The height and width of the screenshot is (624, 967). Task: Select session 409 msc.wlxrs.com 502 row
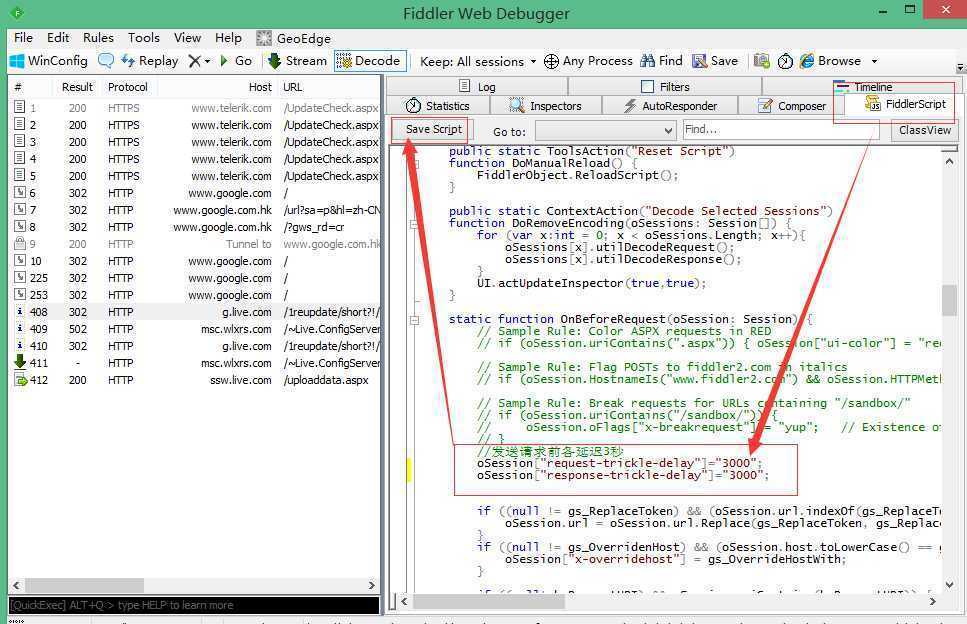[195, 329]
